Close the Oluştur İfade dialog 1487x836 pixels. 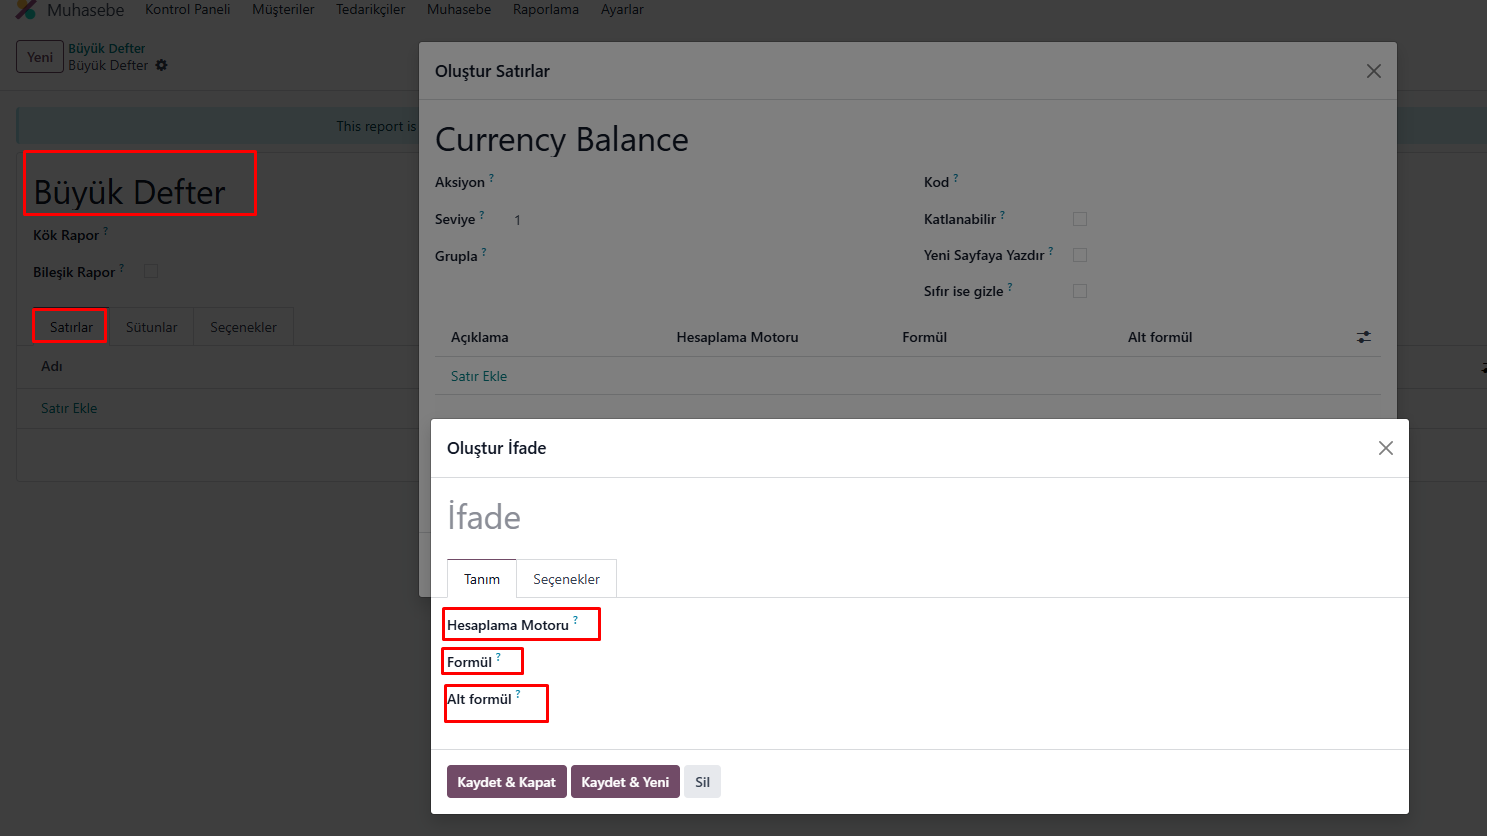(1385, 448)
